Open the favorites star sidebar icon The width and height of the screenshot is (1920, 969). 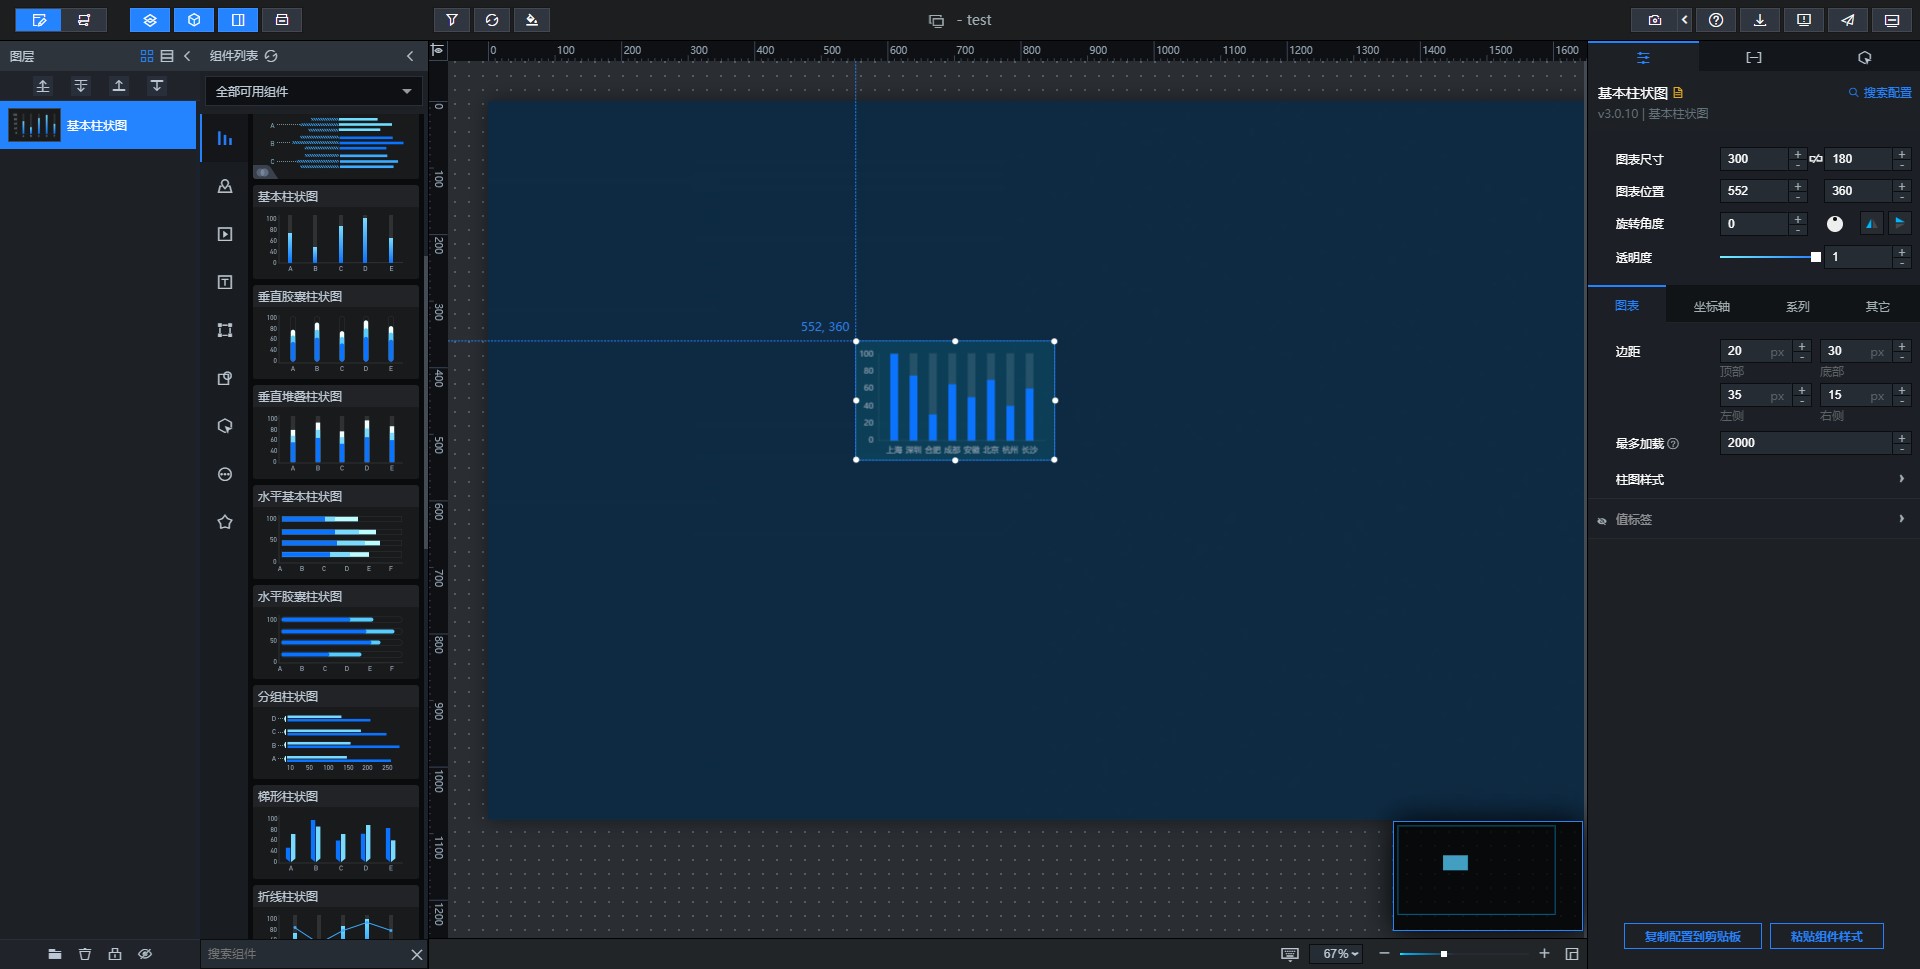click(225, 522)
